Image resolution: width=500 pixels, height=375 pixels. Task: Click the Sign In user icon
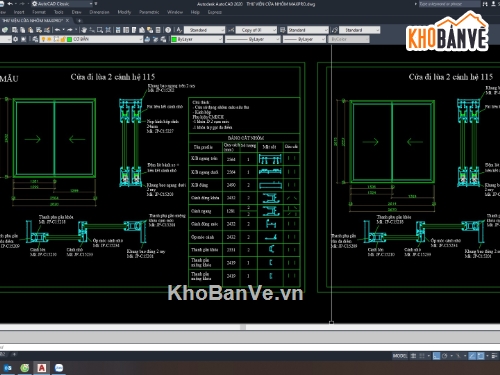pos(494,4)
